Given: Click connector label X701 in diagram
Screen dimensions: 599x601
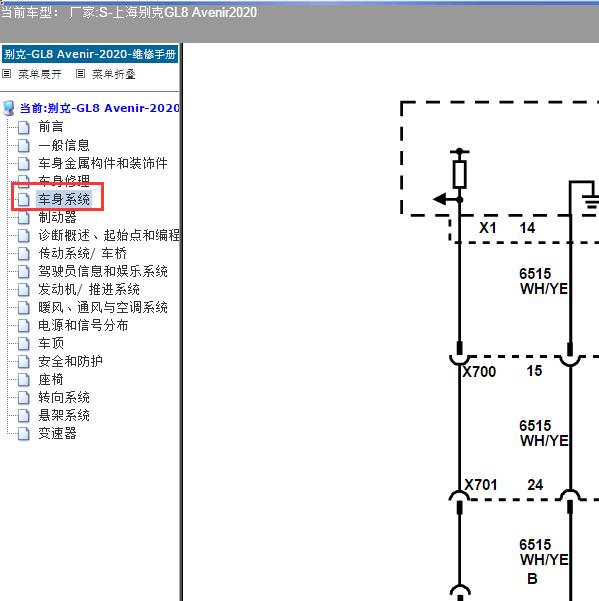Looking at the screenshot, I should click(x=481, y=485).
